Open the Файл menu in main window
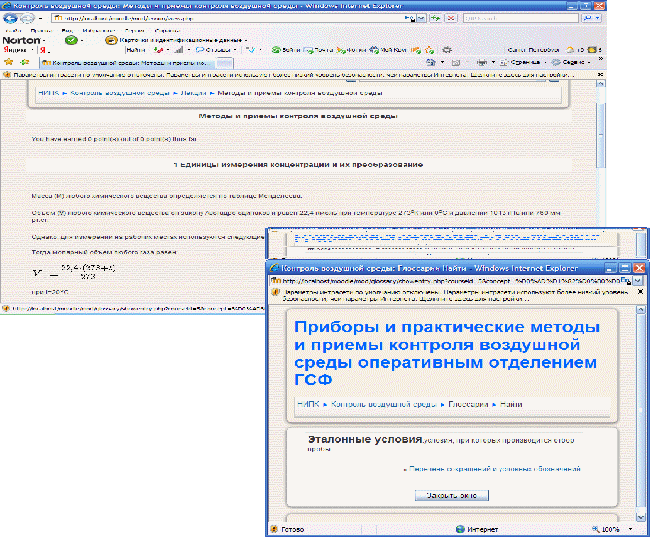Image resolution: width=650 pixels, height=538 pixels. pos(13,31)
